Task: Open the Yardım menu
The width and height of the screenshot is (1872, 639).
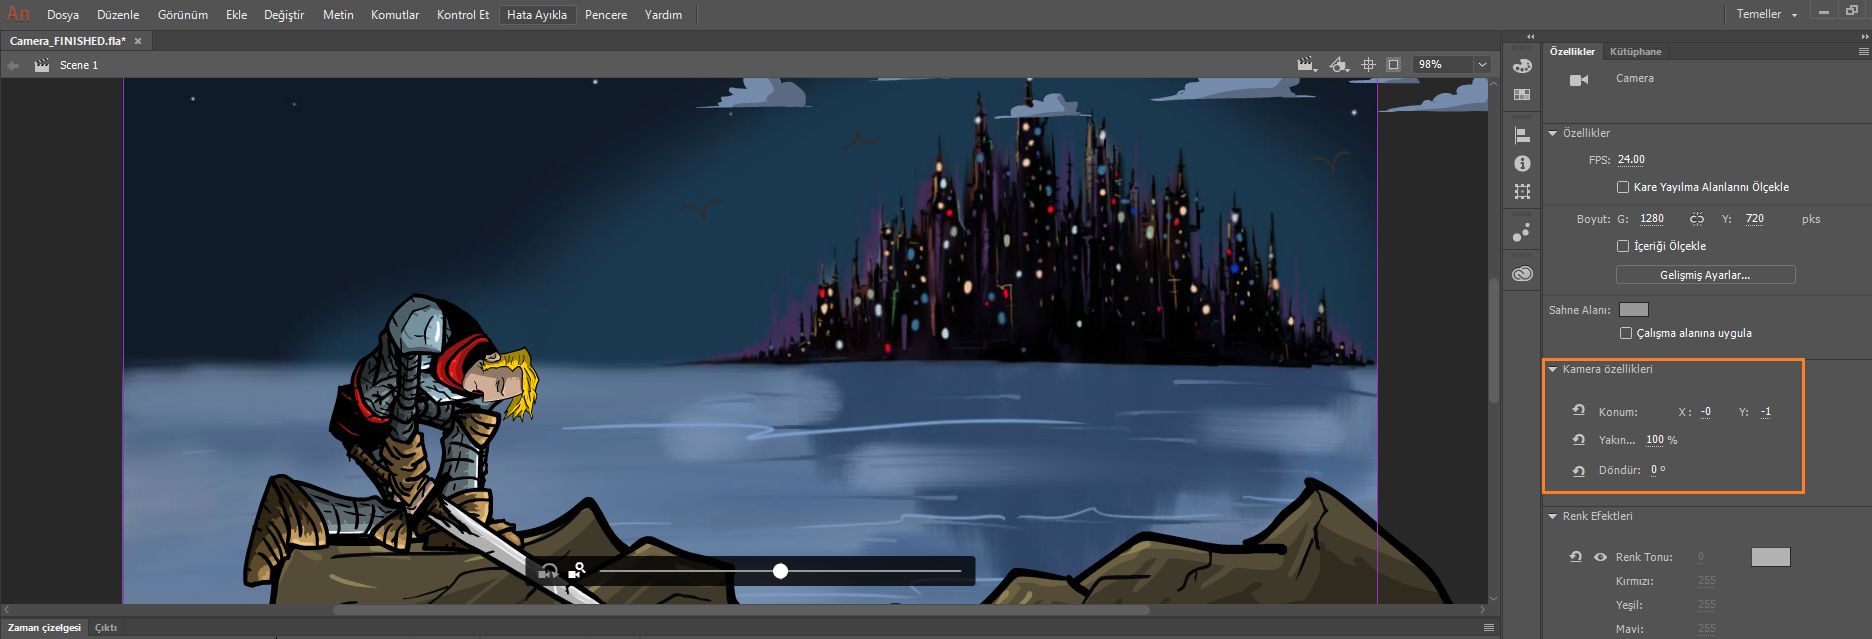Action: 663,15
